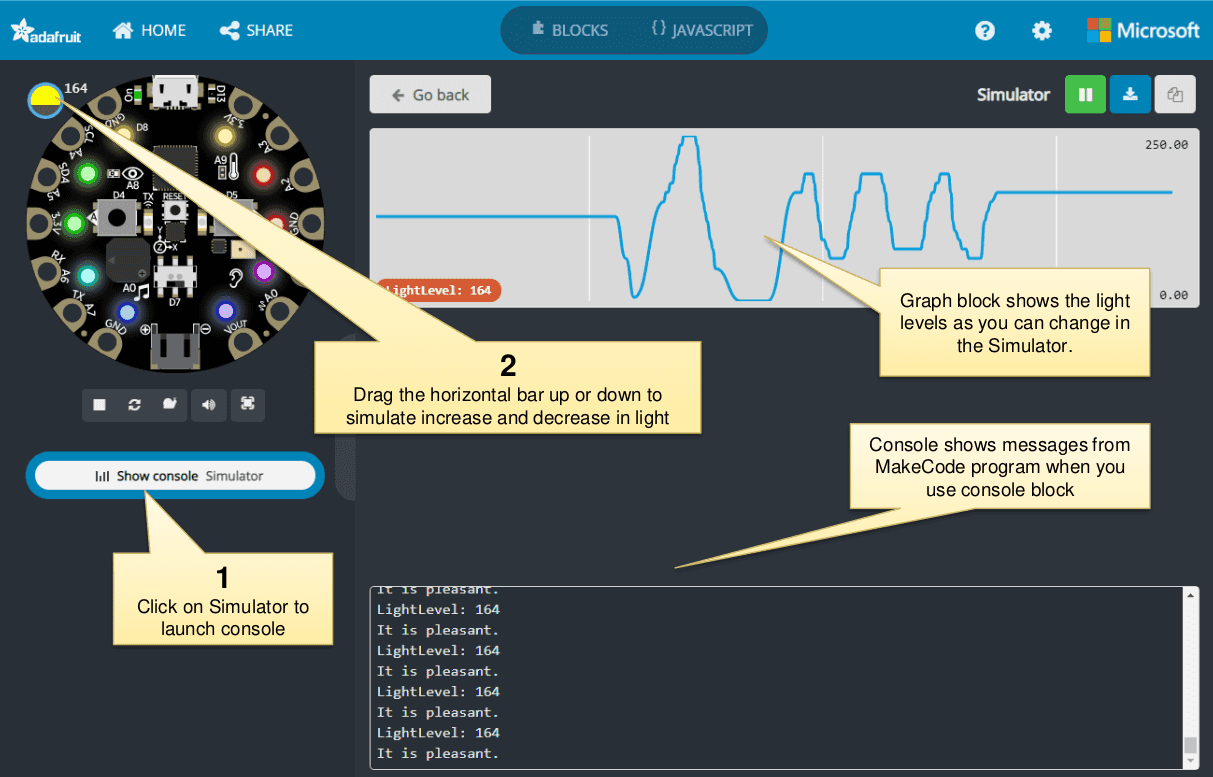Screen dimensions: 1213x777
Task: Click the Adafruit logo
Action: click(x=46, y=32)
